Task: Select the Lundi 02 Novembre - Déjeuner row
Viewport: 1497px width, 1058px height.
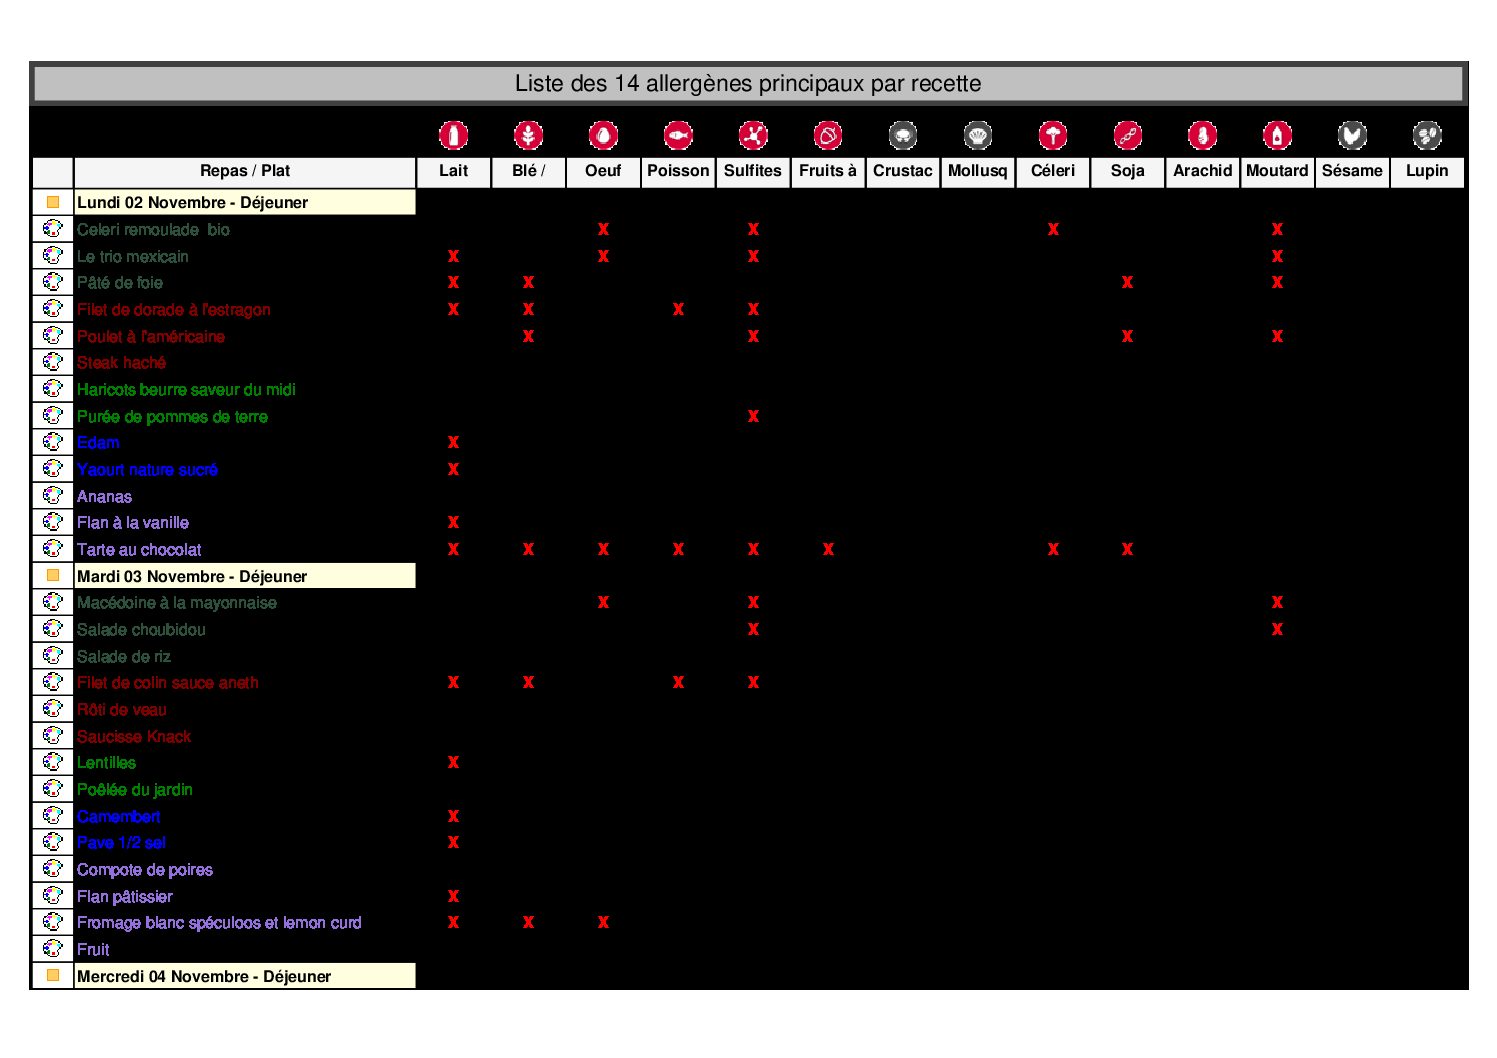Action: click(x=245, y=202)
